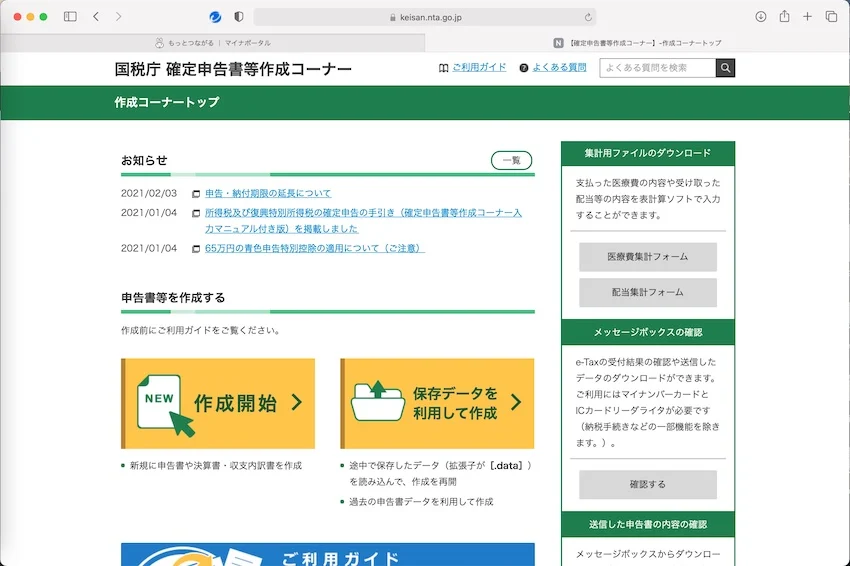Click the 作成コーナートップ heading
850x566 pixels.
tap(167, 102)
